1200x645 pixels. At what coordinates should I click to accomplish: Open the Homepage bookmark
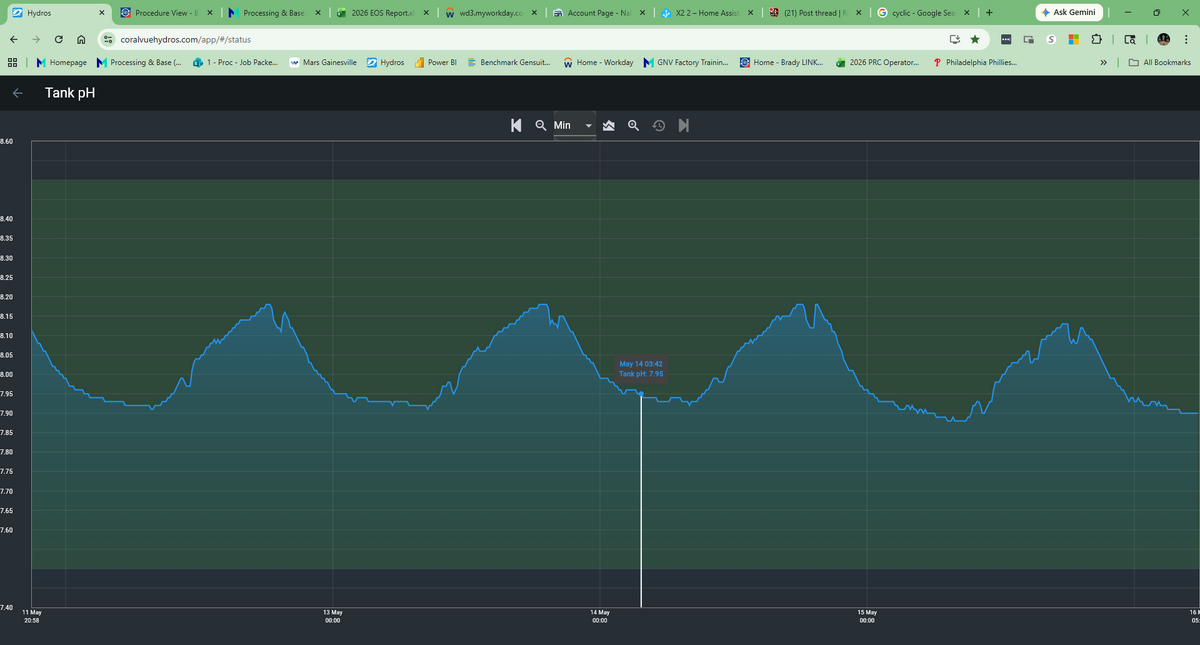(x=61, y=62)
